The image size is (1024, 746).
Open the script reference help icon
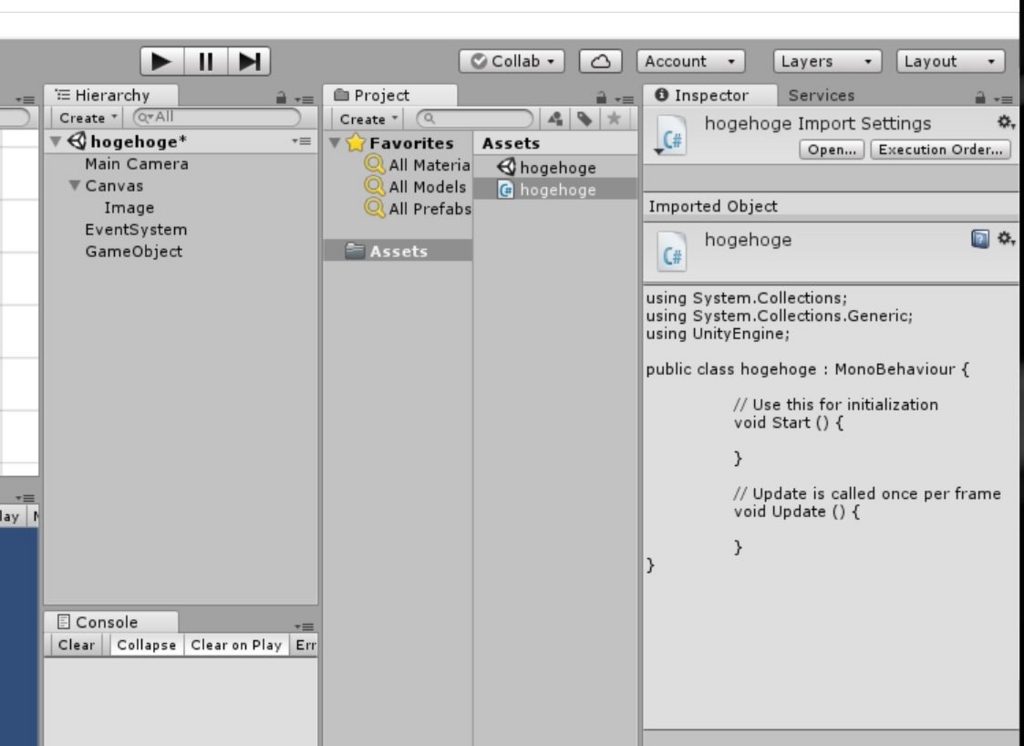[x=980, y=239]
